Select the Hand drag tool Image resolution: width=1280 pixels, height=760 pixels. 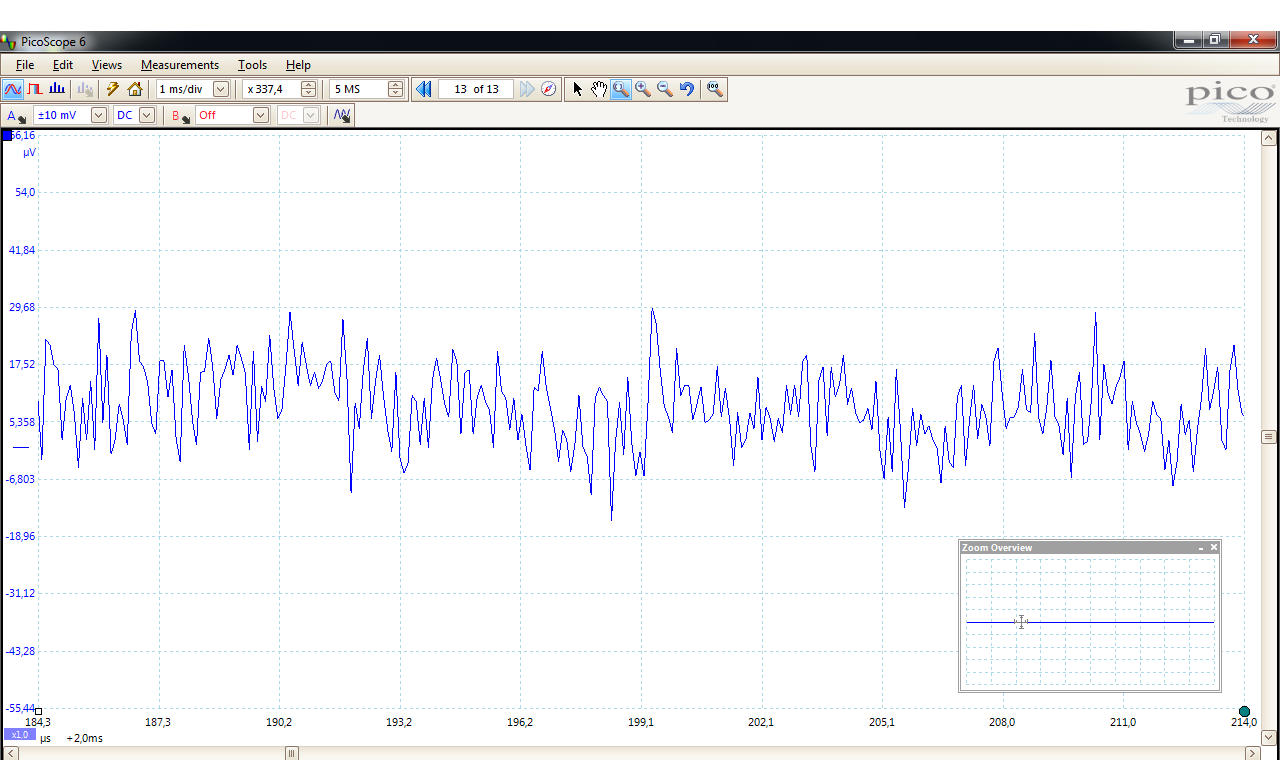click(x=598, y=89)
